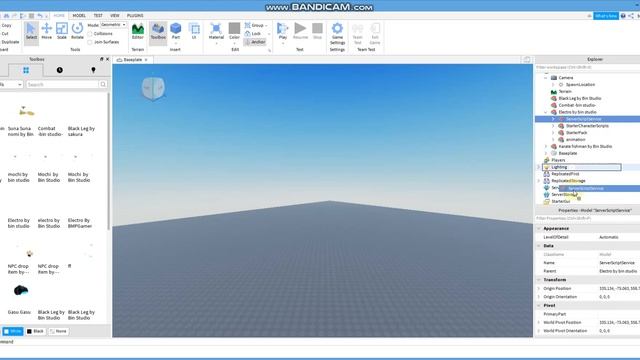Screen dimensions: 640x360
Task: Switch to the VIEW ribbon tab
Action: 115,16
